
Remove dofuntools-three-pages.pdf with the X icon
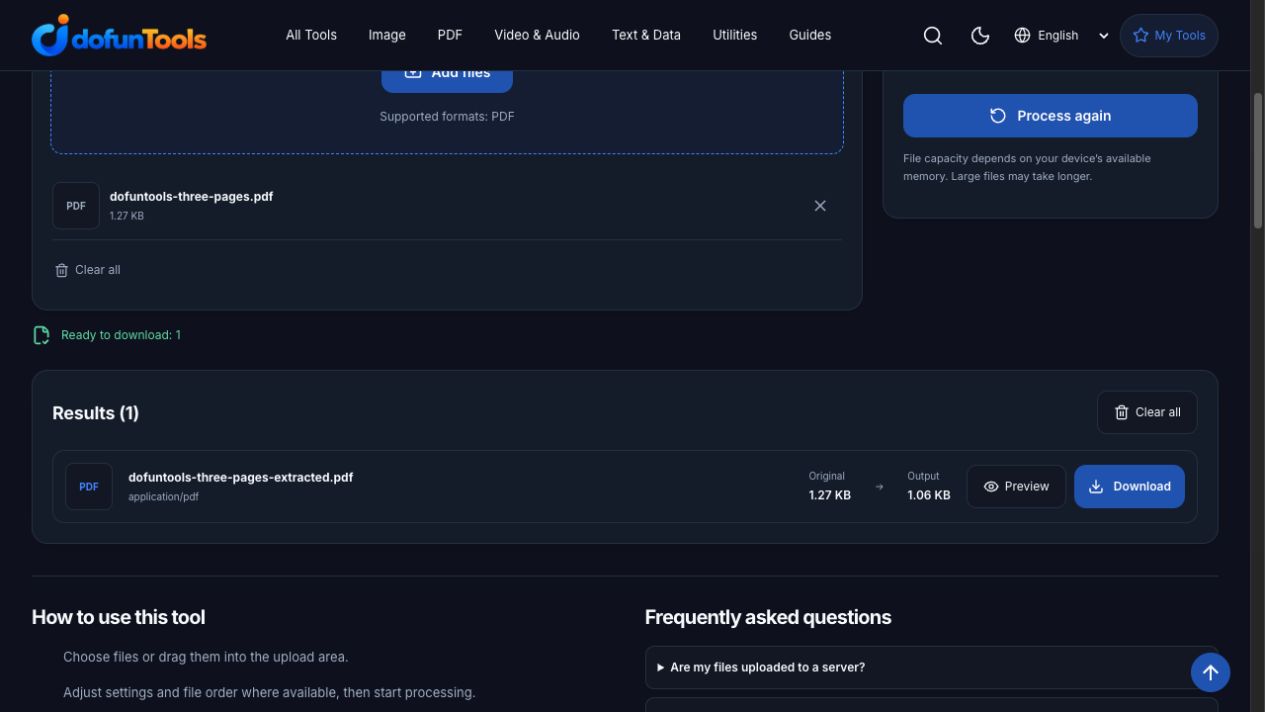[x=820, y=206]
